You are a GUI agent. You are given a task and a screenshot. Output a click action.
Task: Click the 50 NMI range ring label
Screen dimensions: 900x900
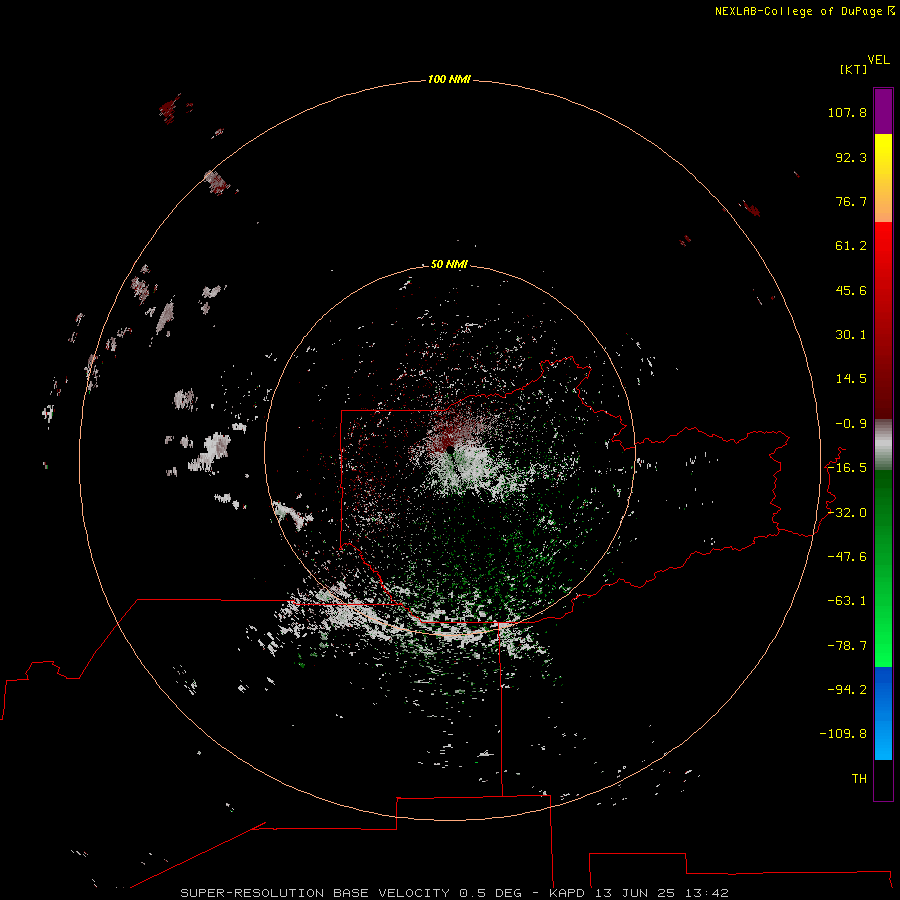449,264
